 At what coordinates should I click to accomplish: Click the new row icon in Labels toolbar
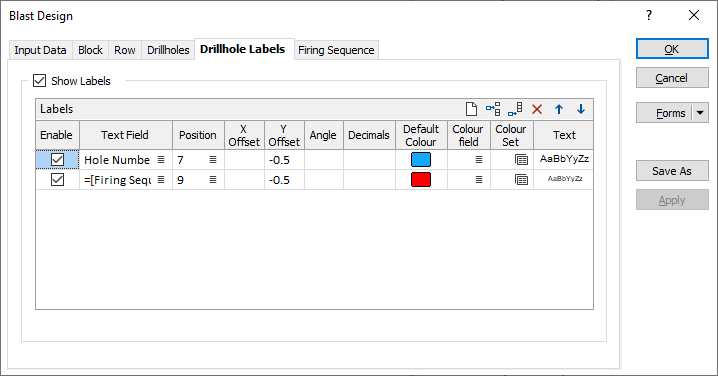(x=471, y=109)
